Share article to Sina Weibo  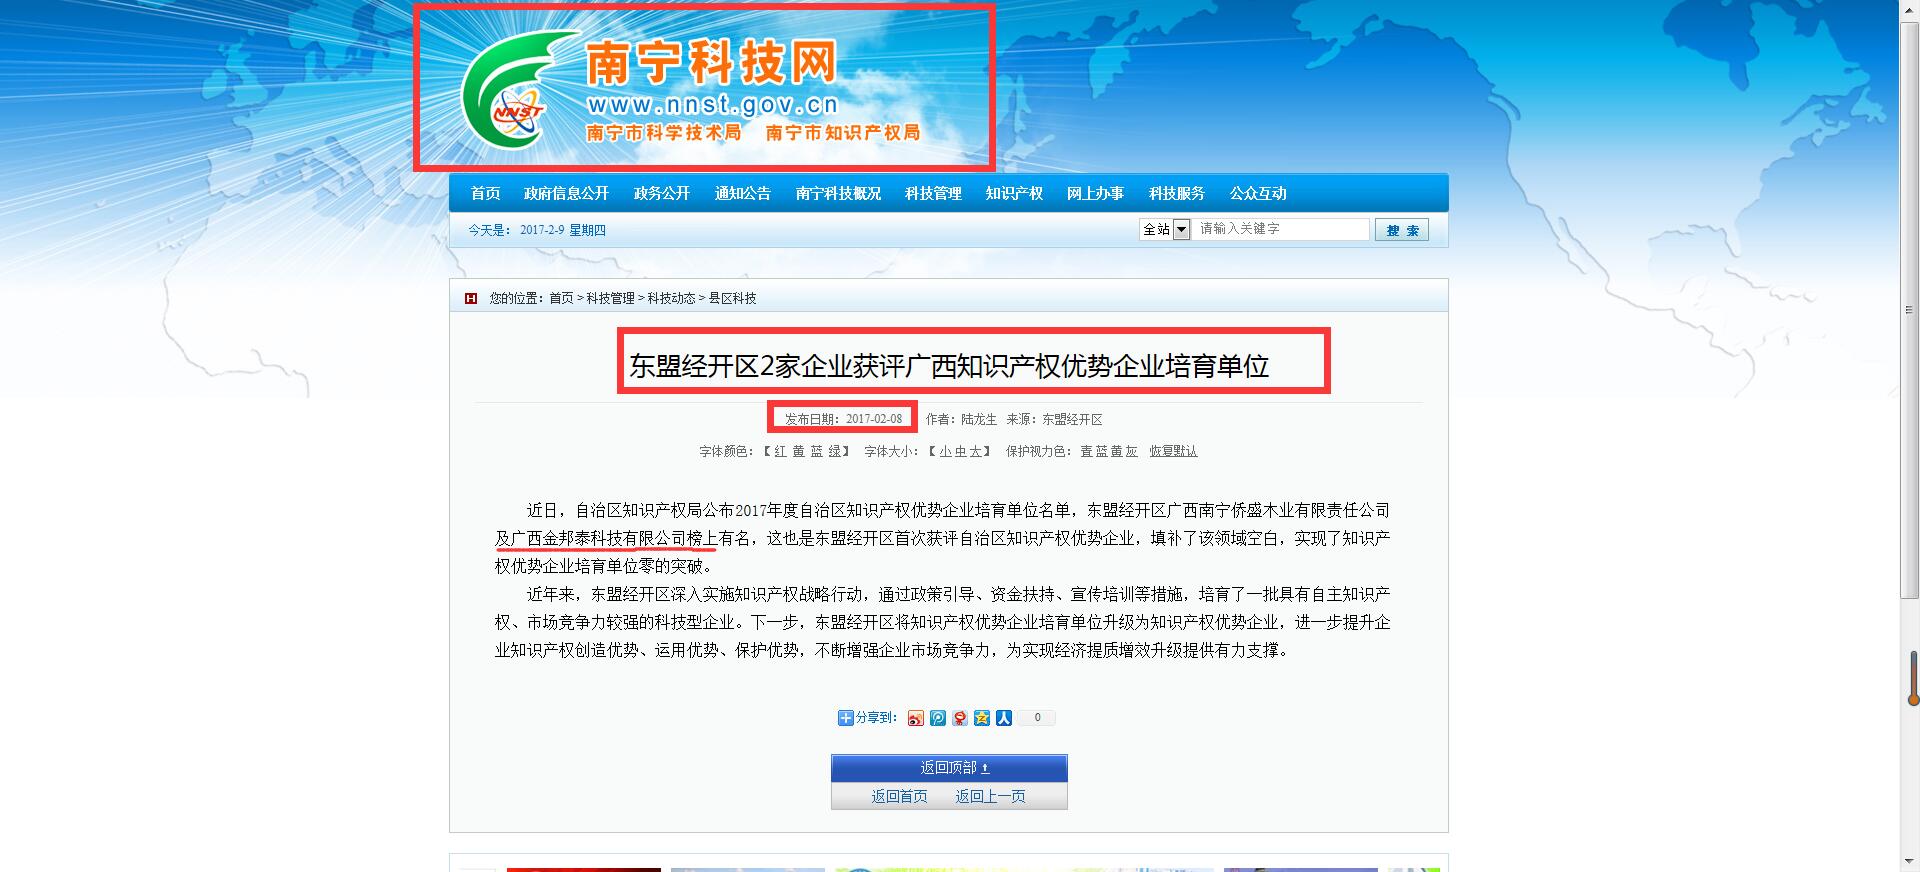pos(915,718)
